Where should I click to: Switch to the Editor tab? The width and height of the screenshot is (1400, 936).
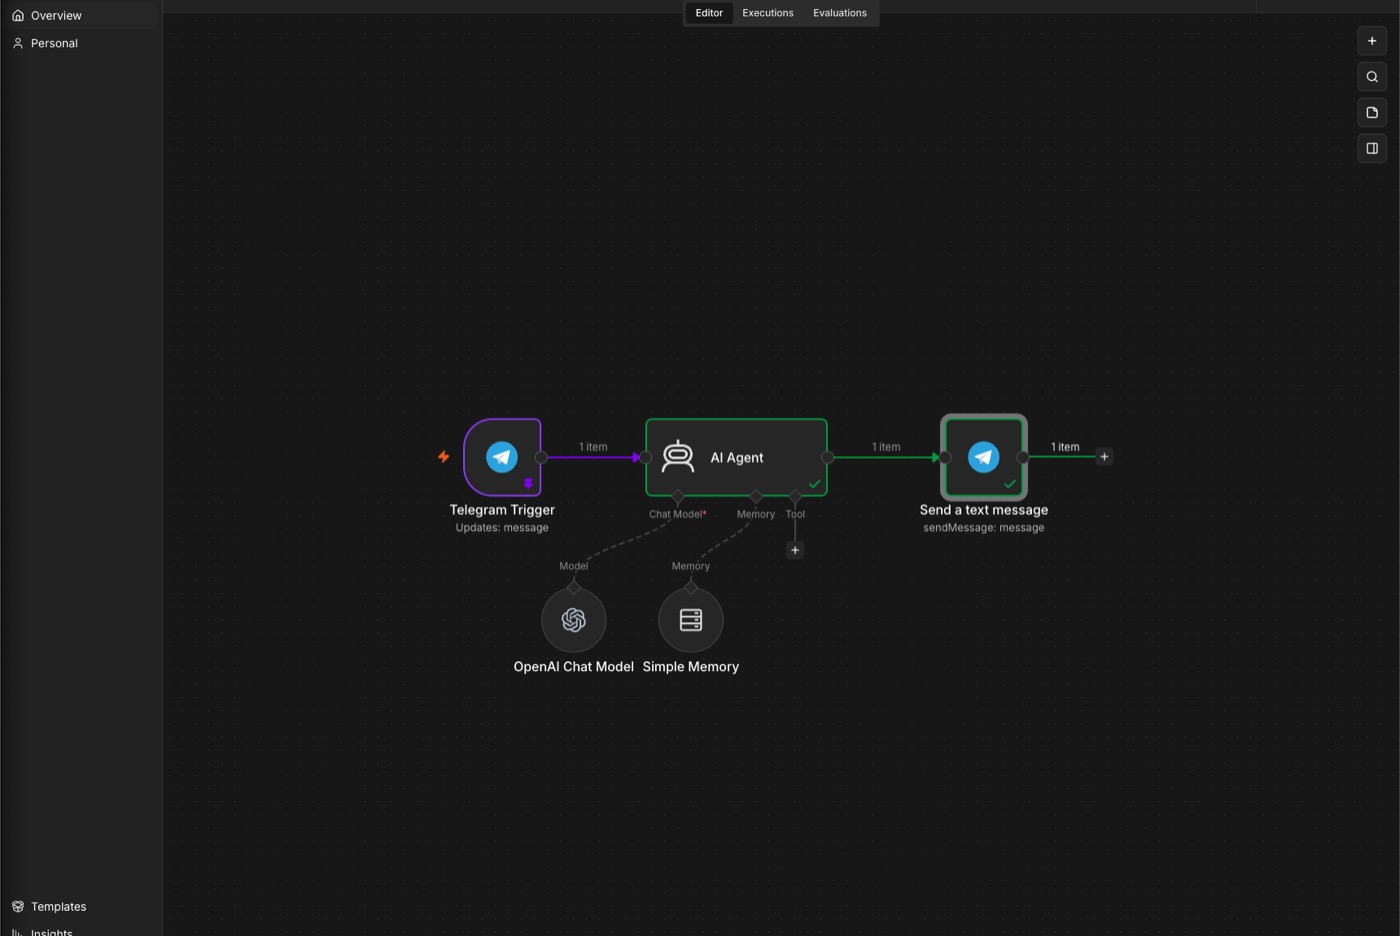click(x=709, y=13)
